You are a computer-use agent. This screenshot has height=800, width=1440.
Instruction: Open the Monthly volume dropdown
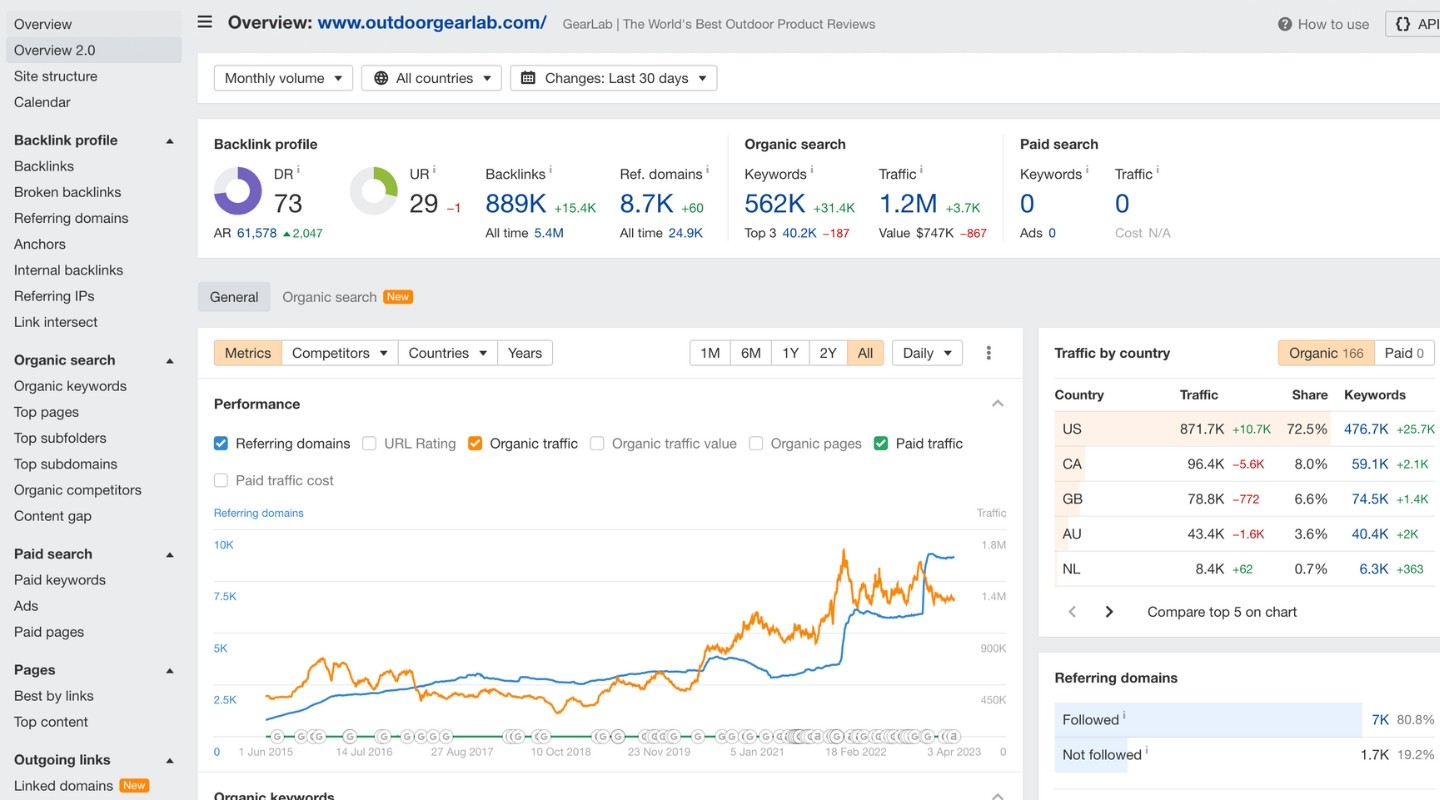pos(283,78)
